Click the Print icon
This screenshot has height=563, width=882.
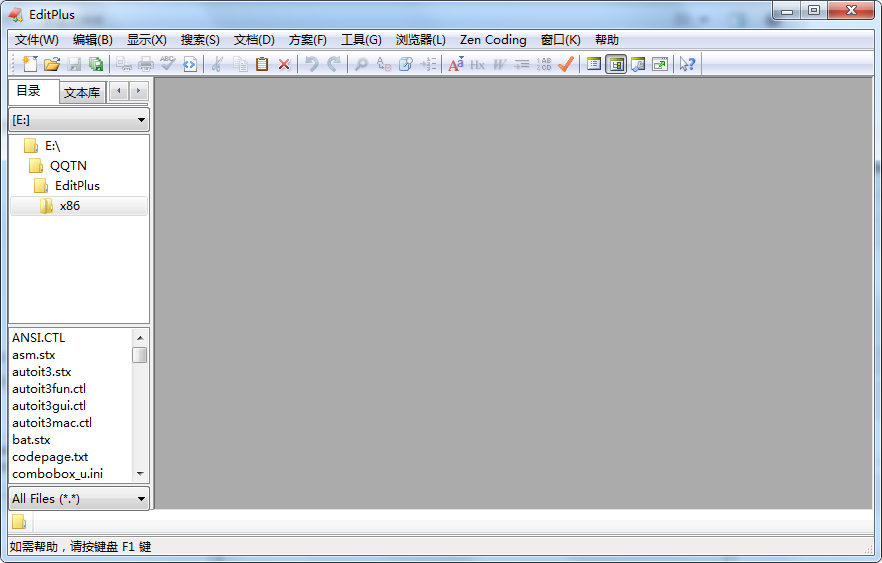point(146,64)
